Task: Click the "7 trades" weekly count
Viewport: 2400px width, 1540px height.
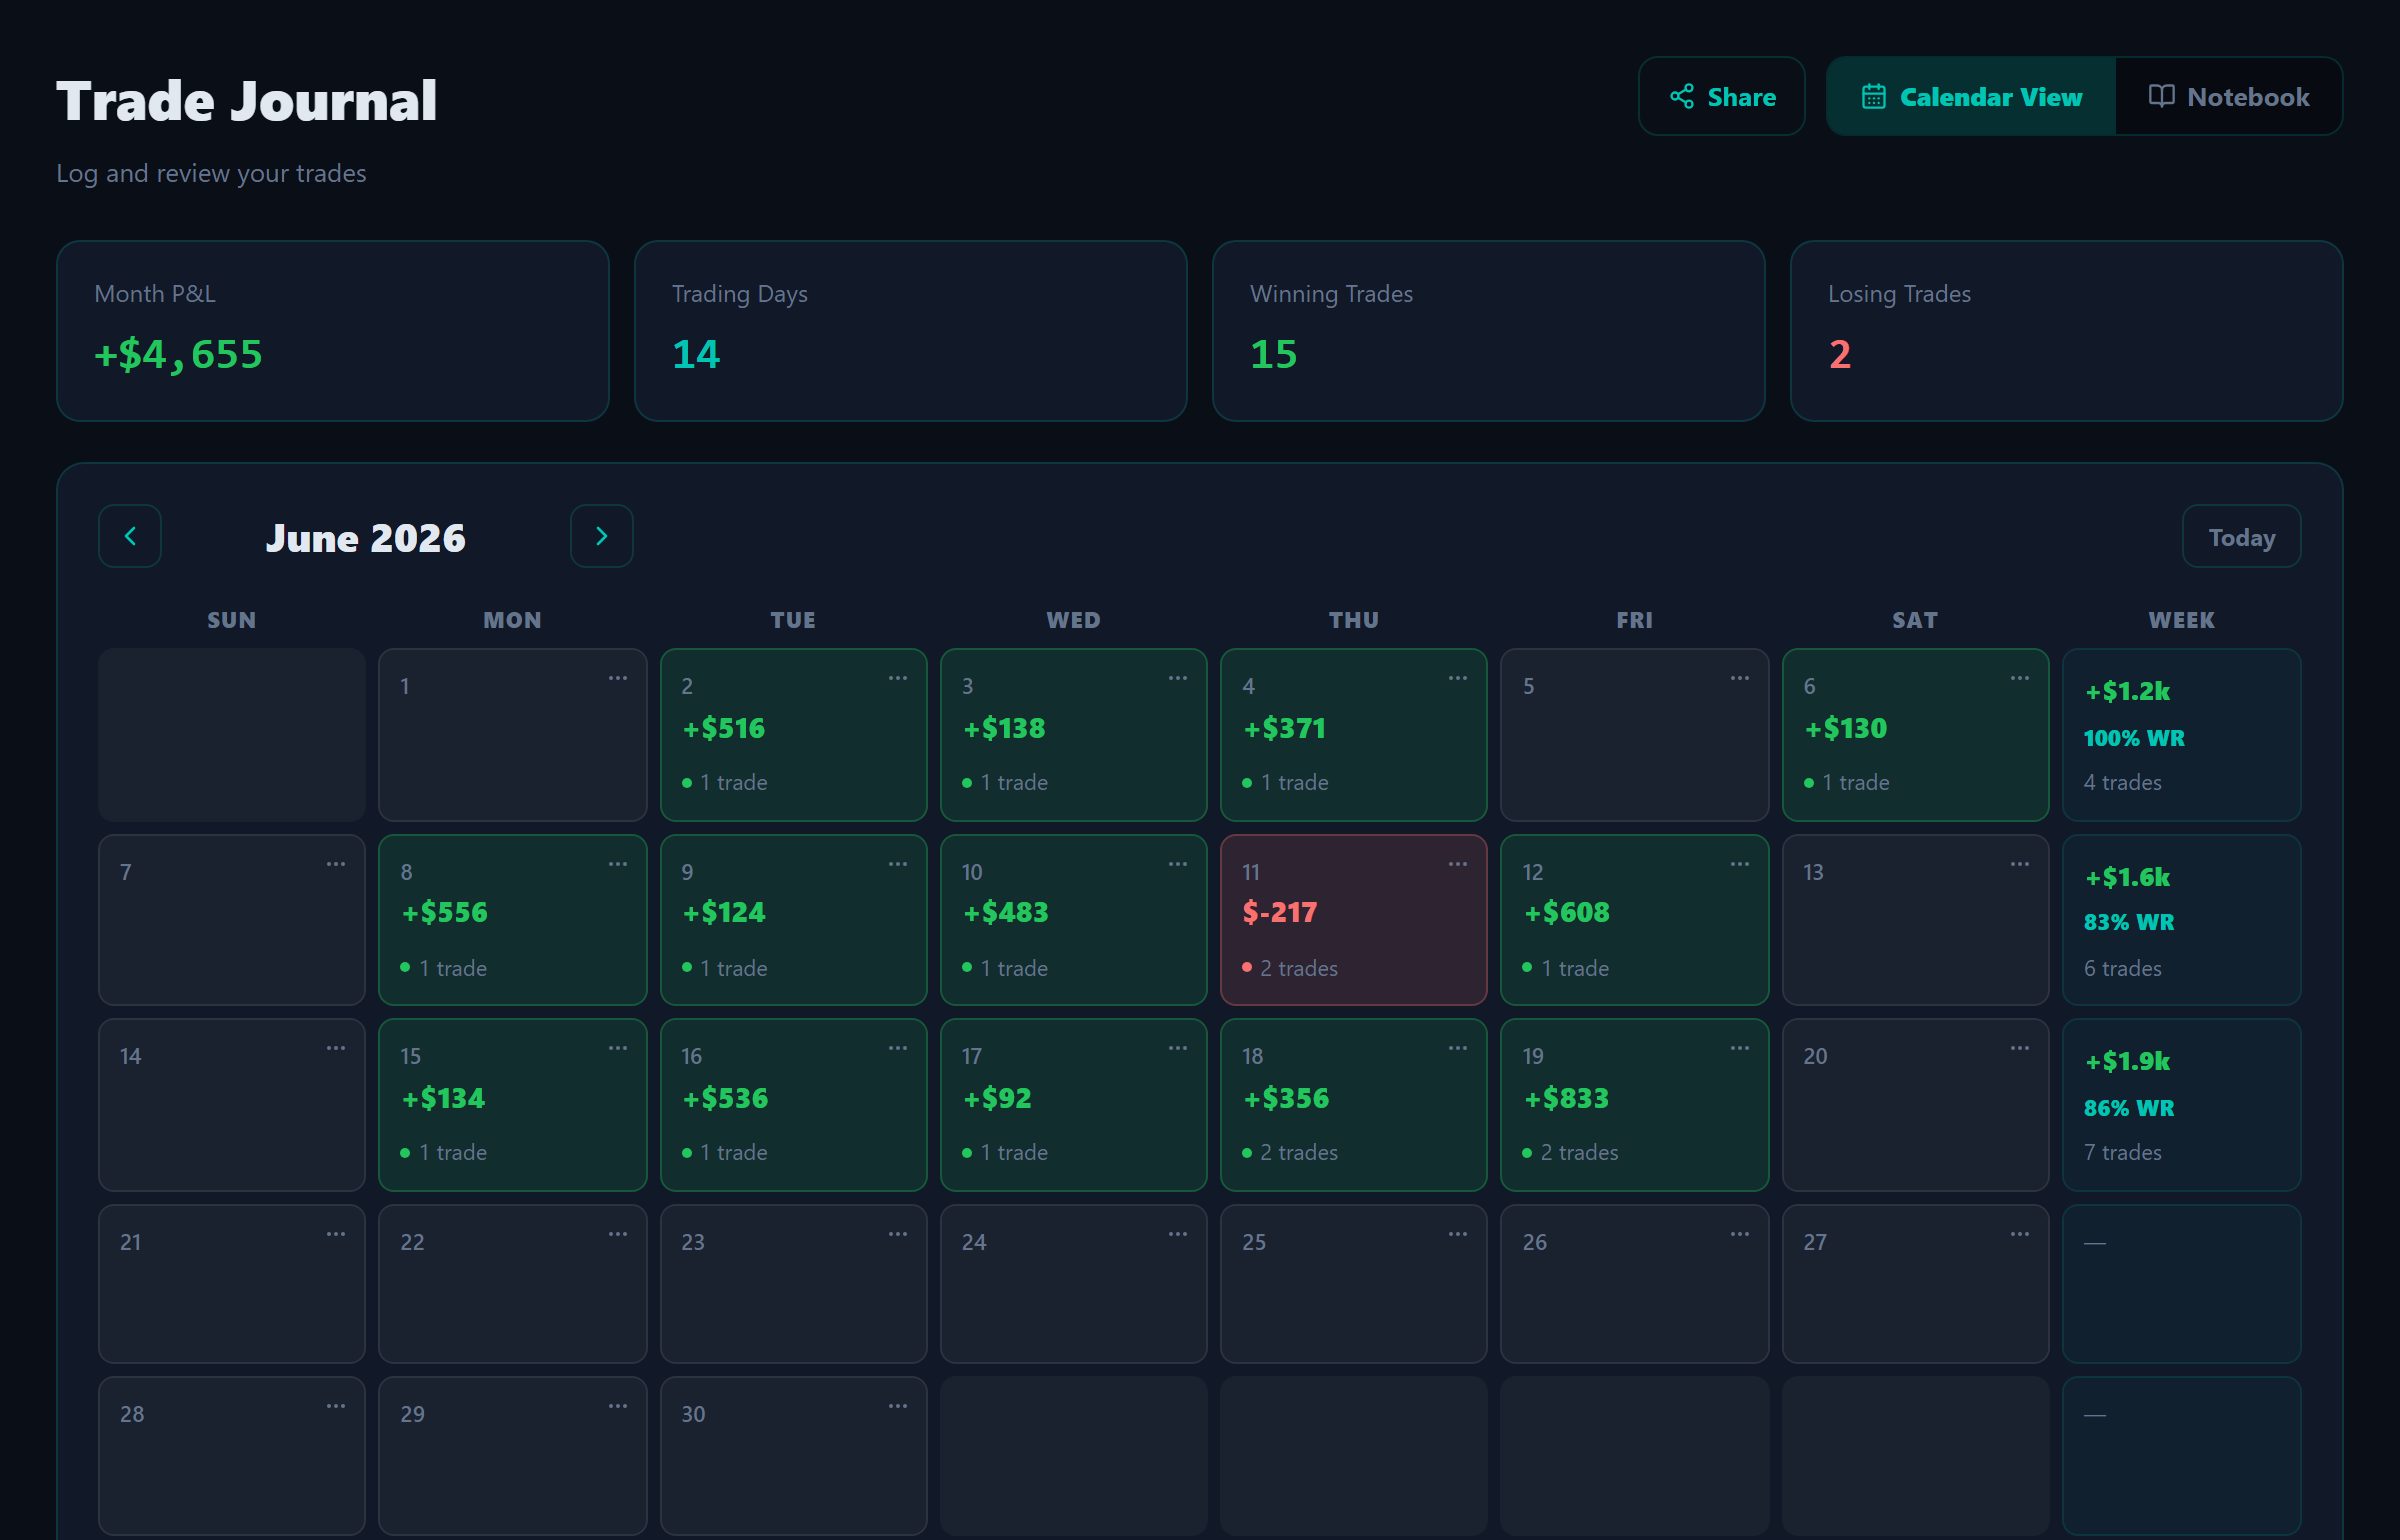Action: coord(2122,1152)
